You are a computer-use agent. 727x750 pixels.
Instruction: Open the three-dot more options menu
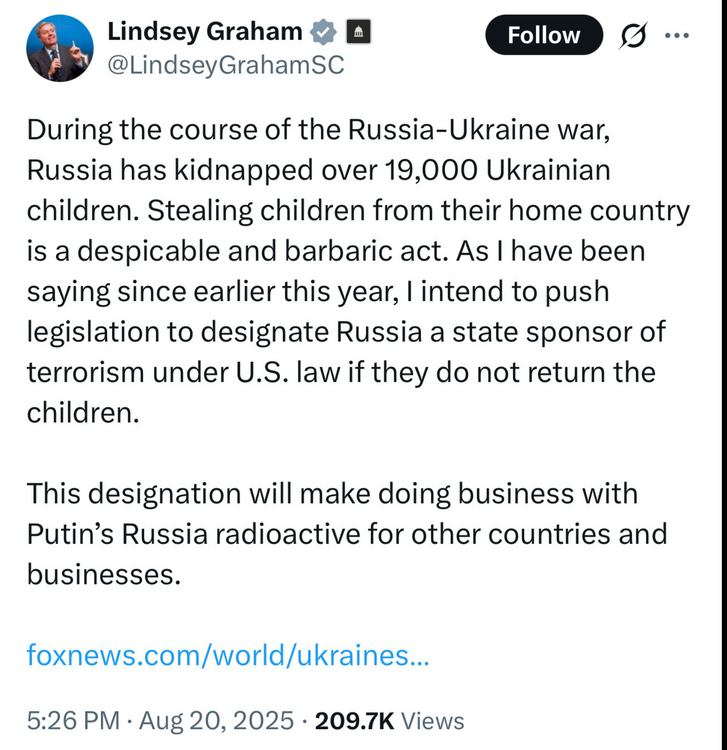tap(677, 35)
